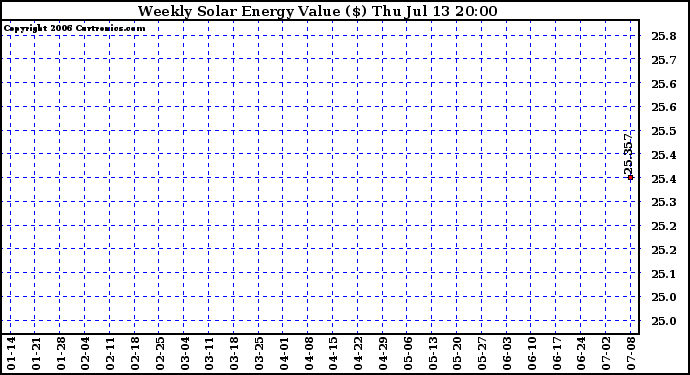Click the 03-11 date label

(x=209, y=353)
